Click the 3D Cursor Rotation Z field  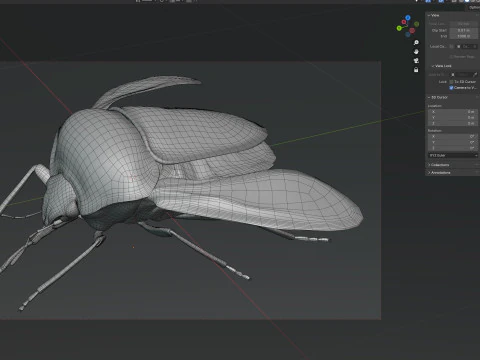453,148
